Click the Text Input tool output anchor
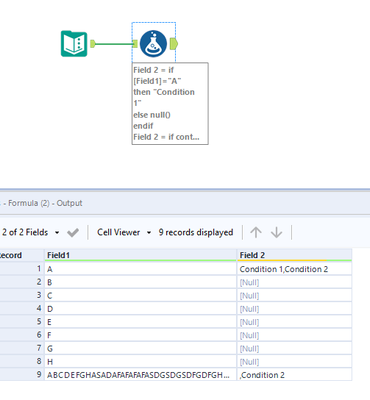Screen dimensions: 370x400 click(x=93, y=44)
